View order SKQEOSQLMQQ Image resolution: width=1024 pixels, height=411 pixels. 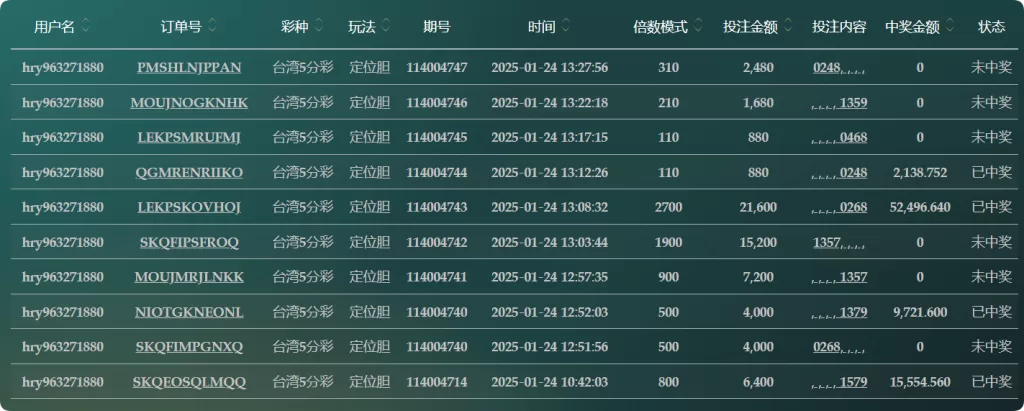coord(189,382)
